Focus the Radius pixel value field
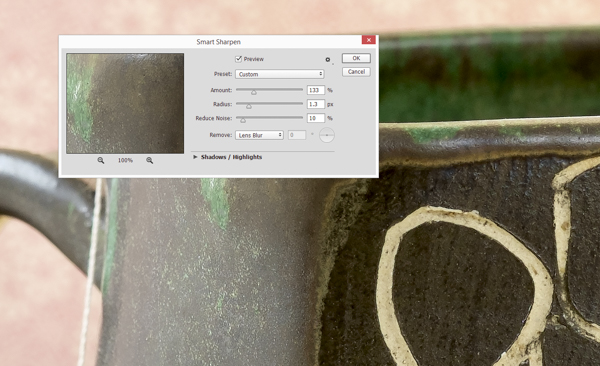The width and height of the screenshot is (600, 366). click(316, 104)
